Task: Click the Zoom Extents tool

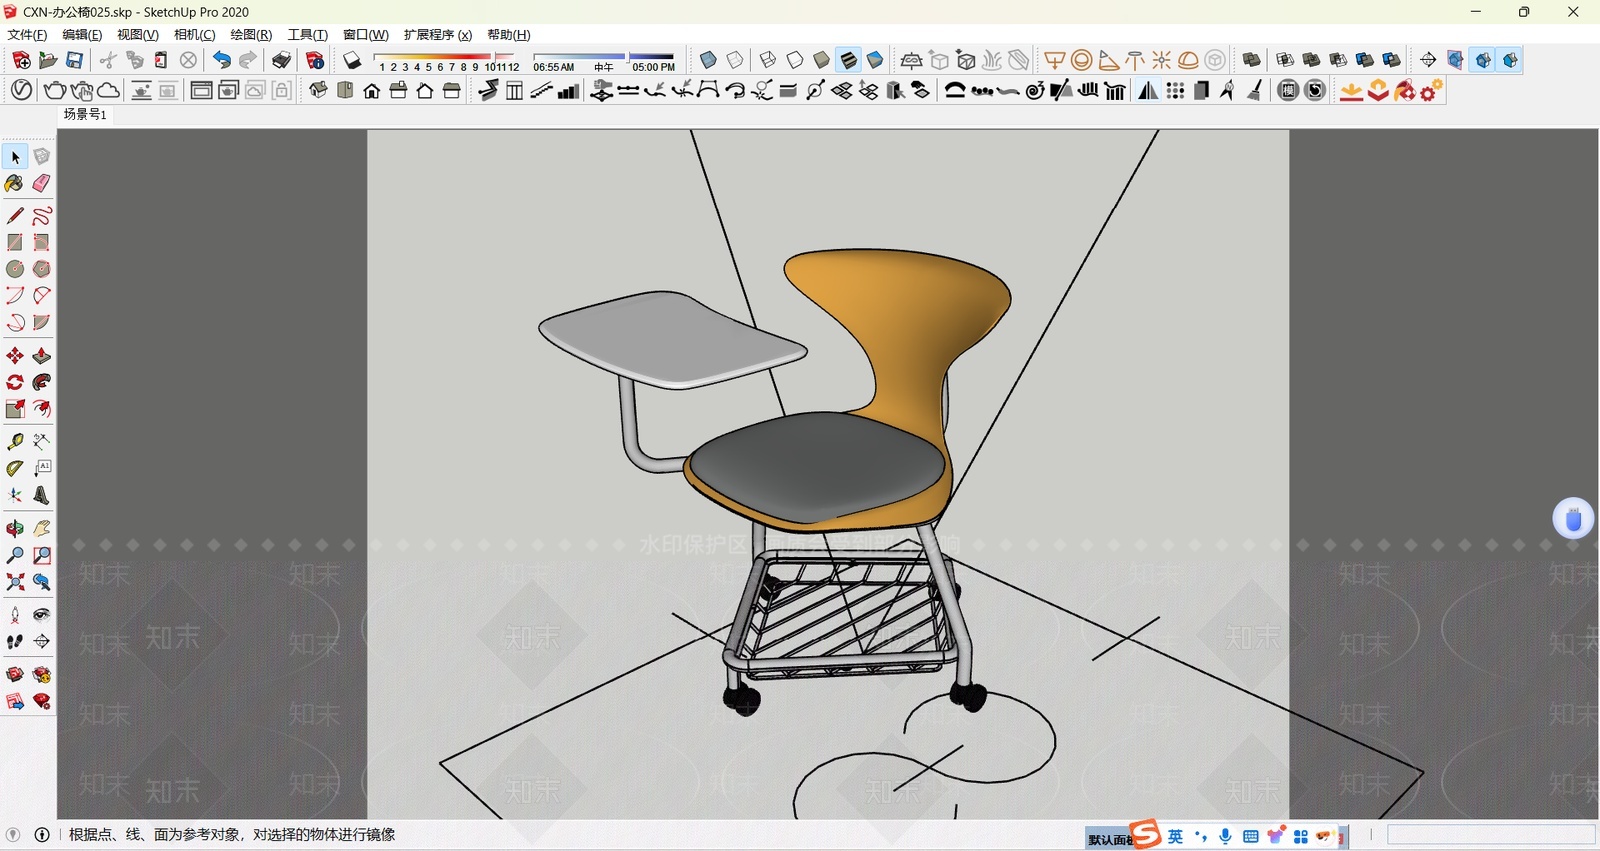Action: 15,581
